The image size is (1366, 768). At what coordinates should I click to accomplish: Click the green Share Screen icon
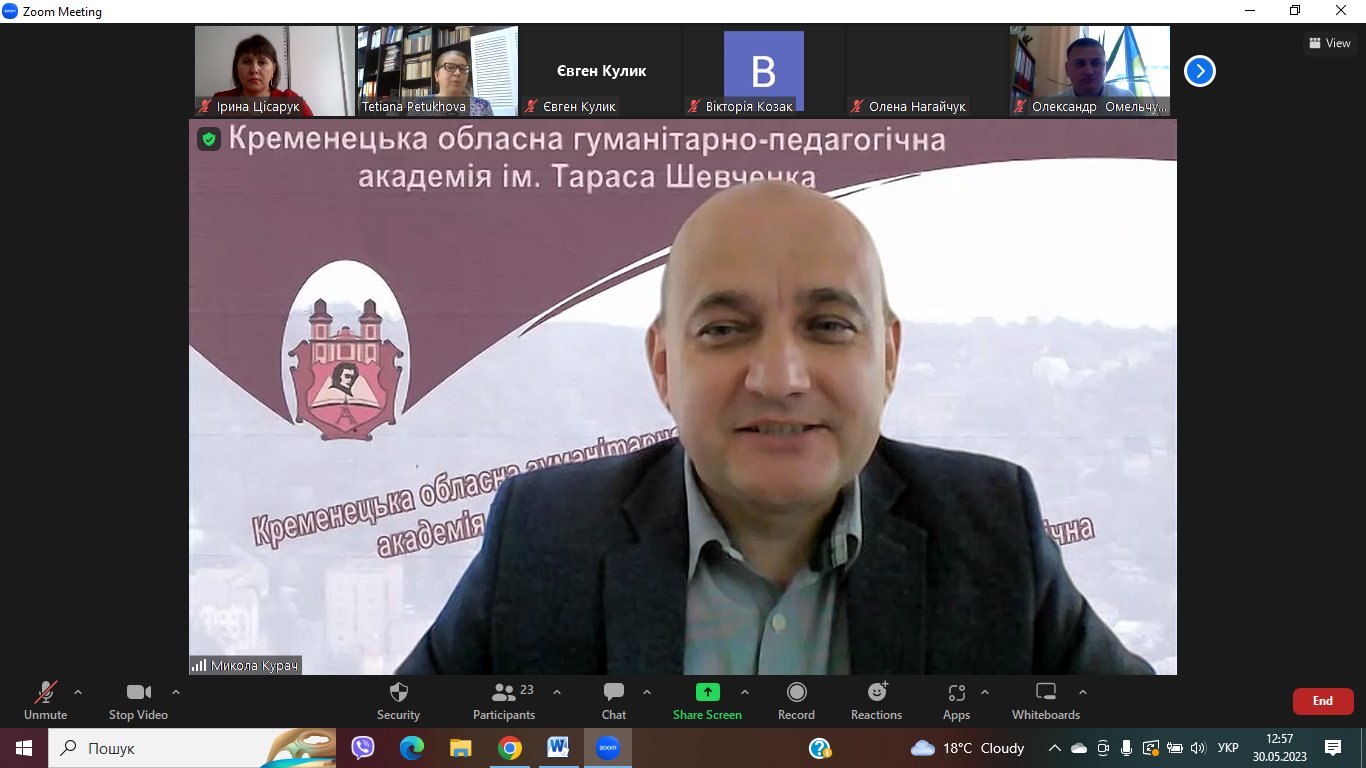click(x=707, y=692)
